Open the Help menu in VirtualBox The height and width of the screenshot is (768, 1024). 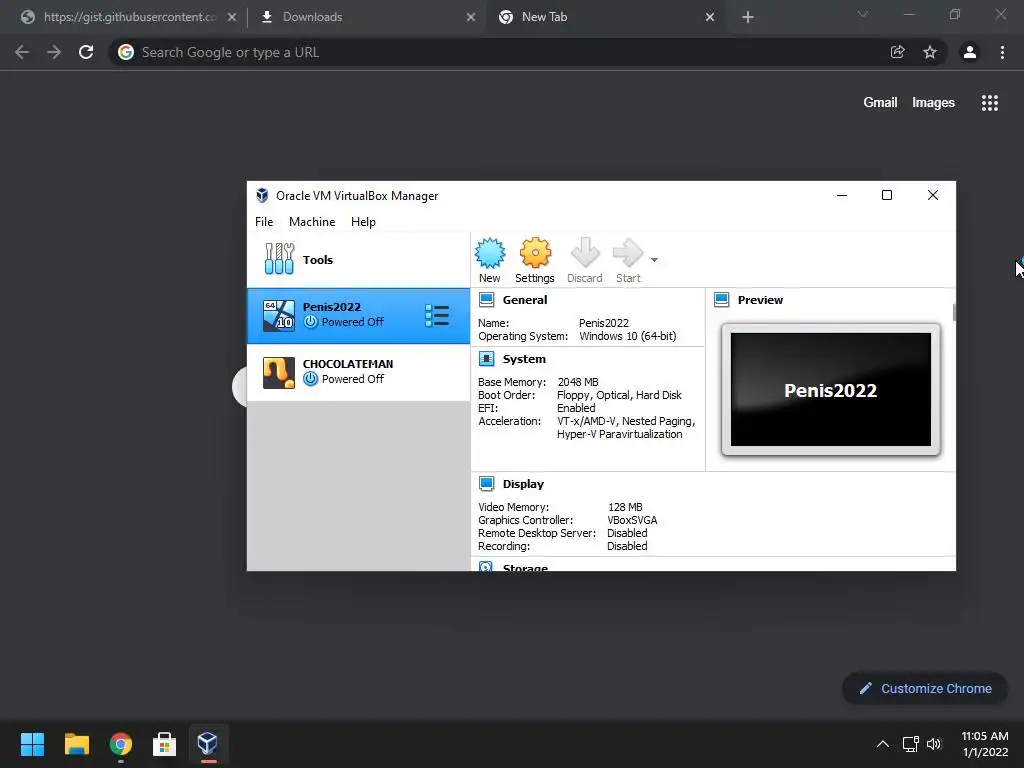[363, 222]
